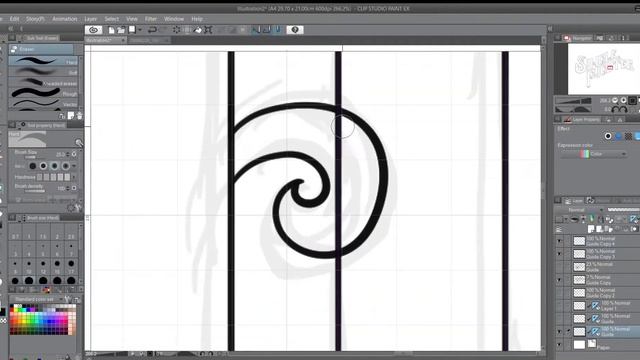The width and height of the screenshot is (640, 360).
Task: Open the Help menu
Action: 197,19
